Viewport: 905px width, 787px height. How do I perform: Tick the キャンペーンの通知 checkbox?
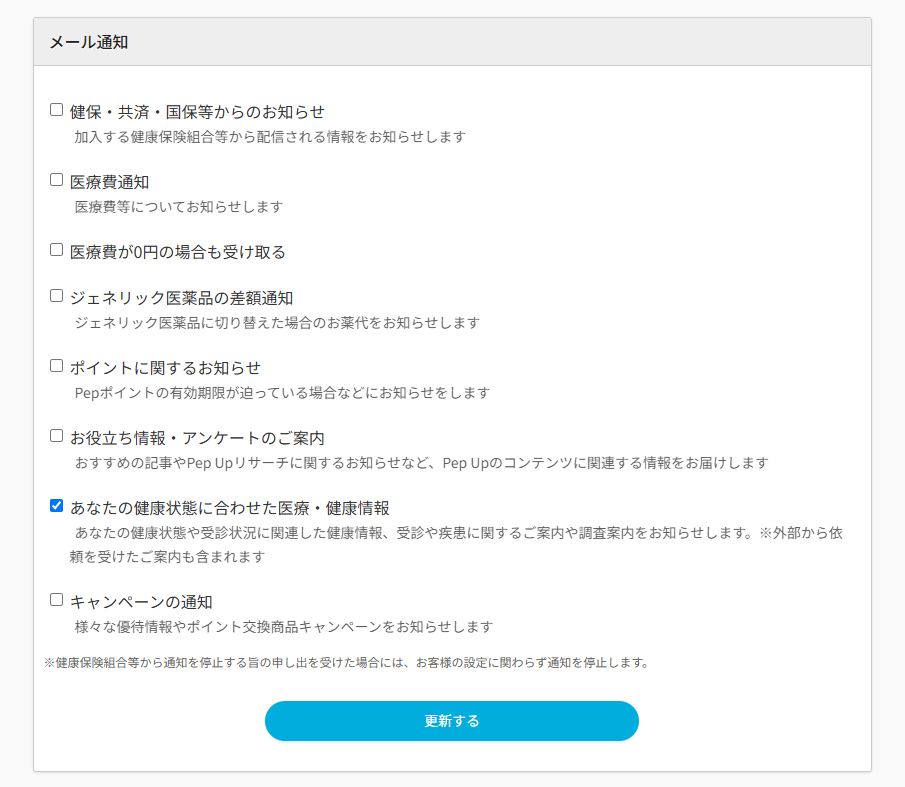click(x=56, y=599)
